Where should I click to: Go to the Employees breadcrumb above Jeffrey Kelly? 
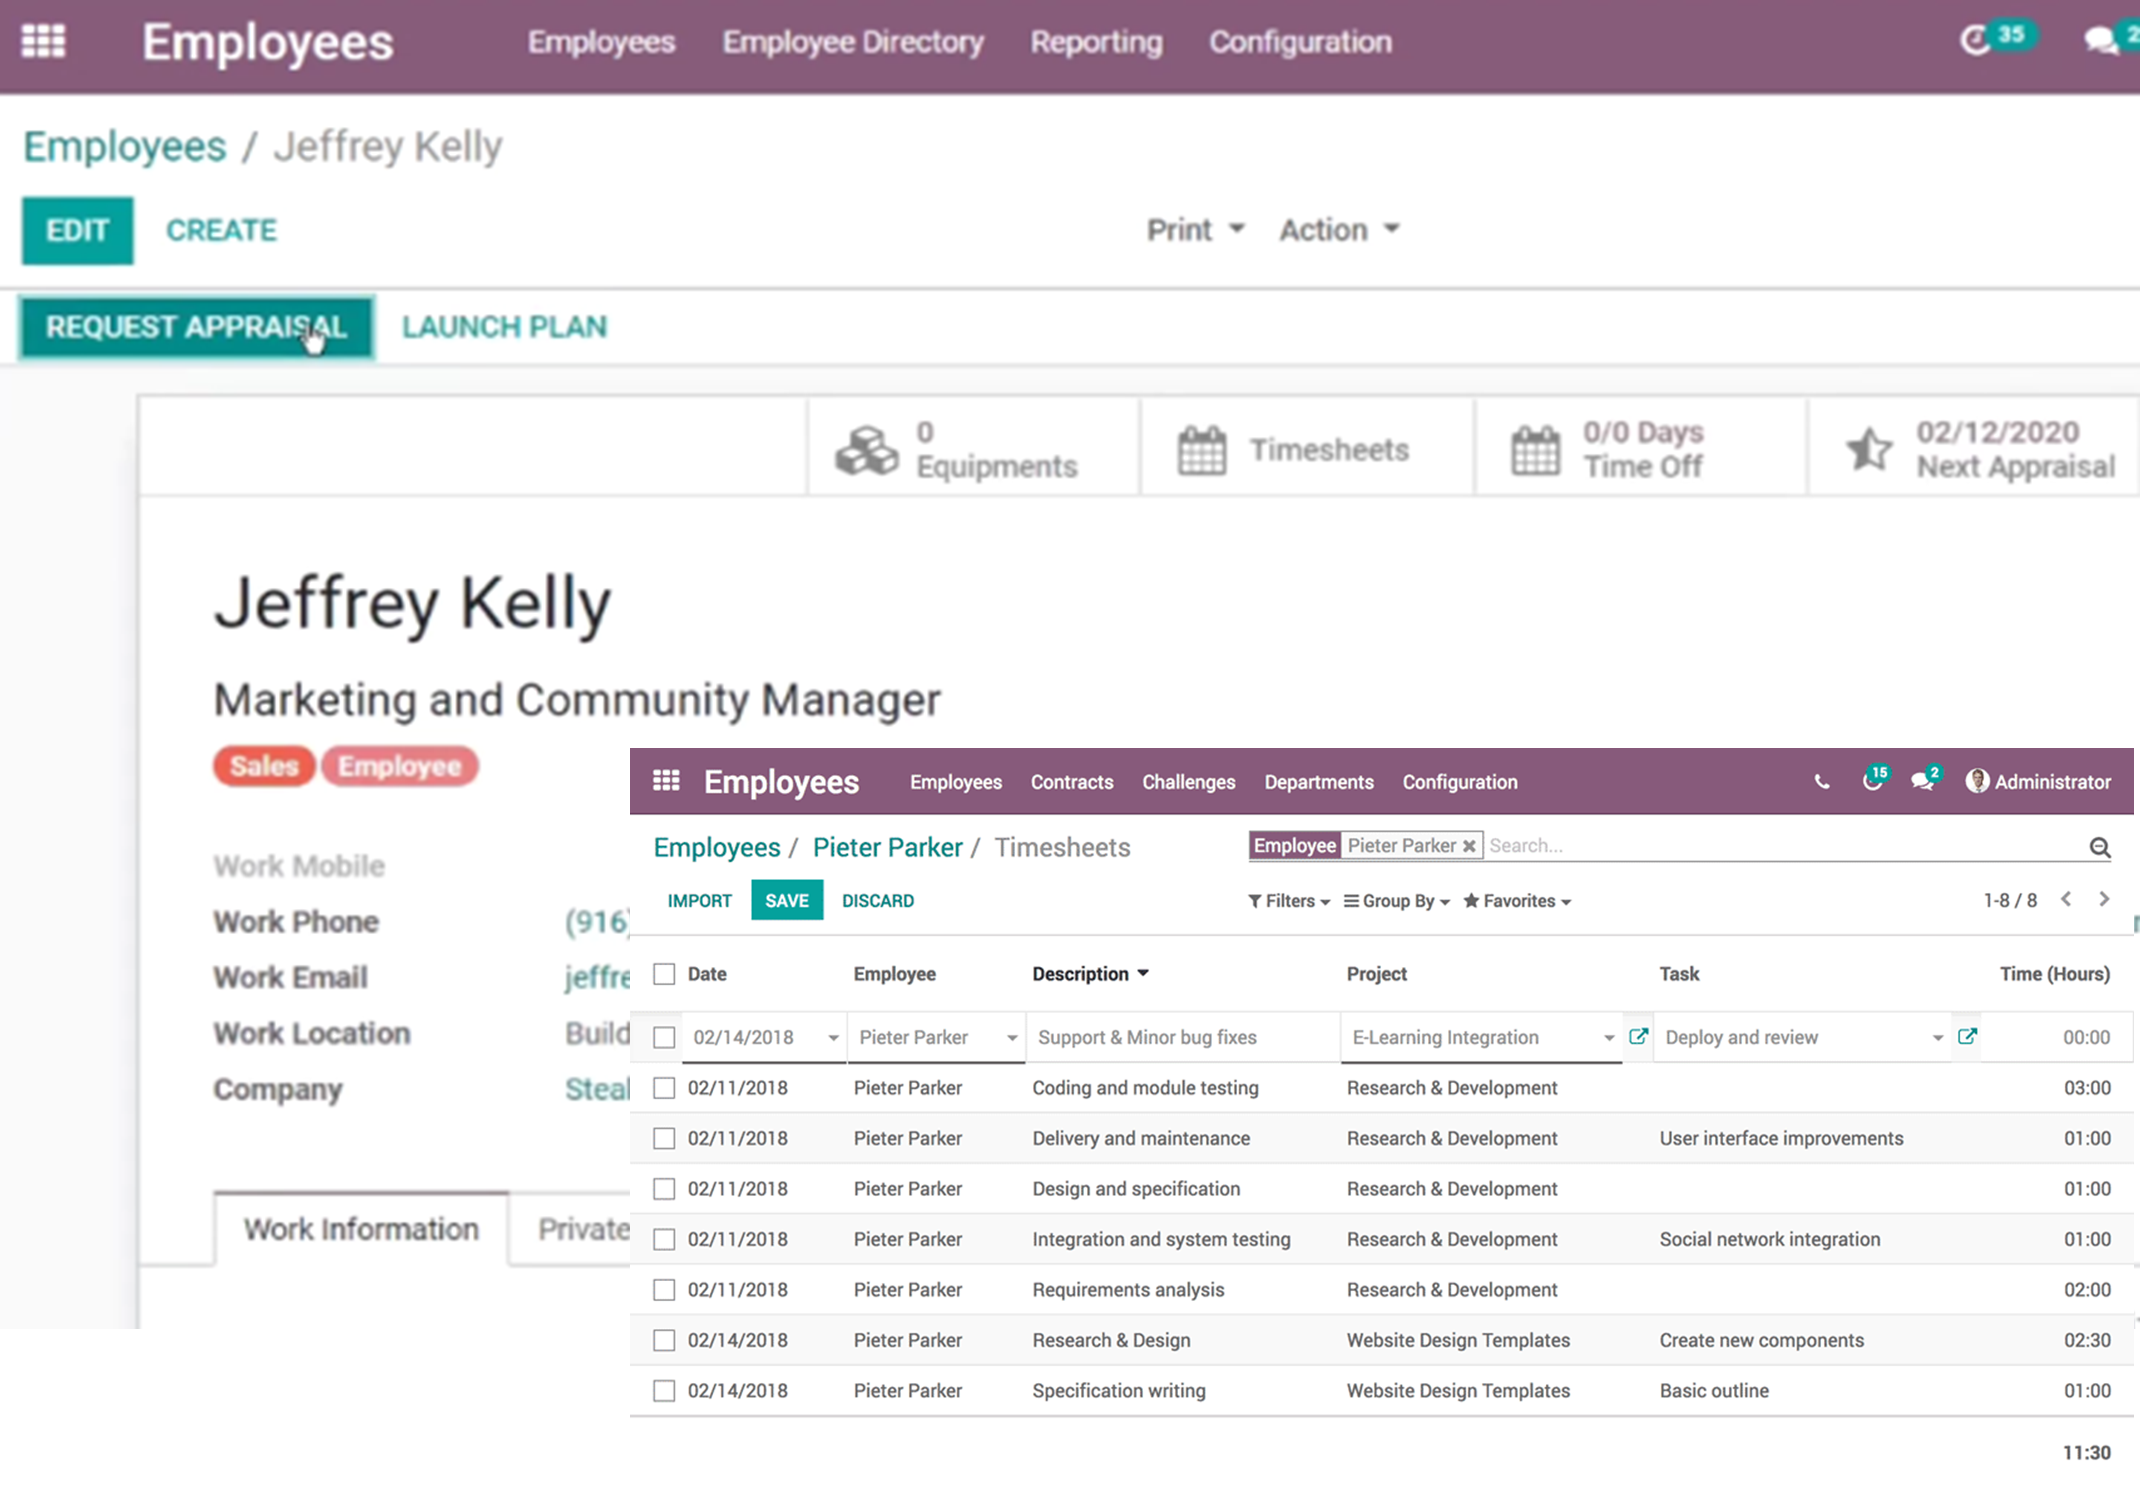[125, 147]
